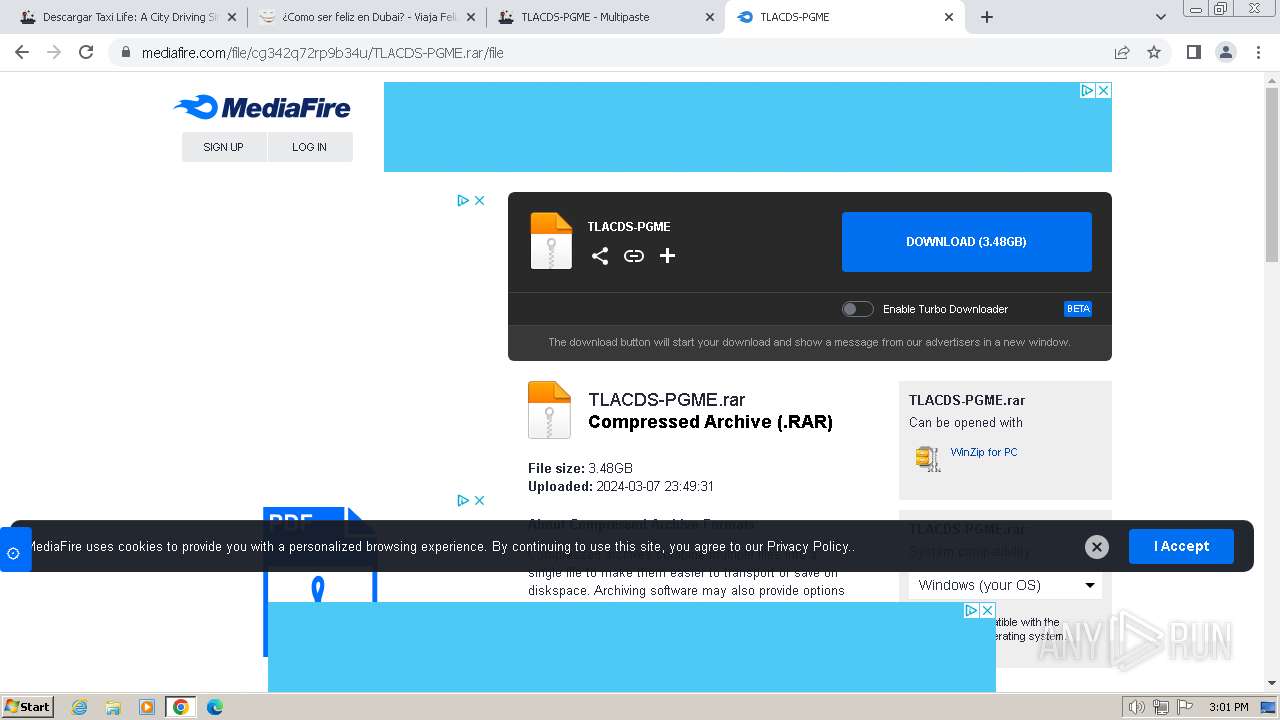Viewport: 1280px width, 720px height.
Task: Enable Turbo Downloader toggle
Action: click(857, 309)
